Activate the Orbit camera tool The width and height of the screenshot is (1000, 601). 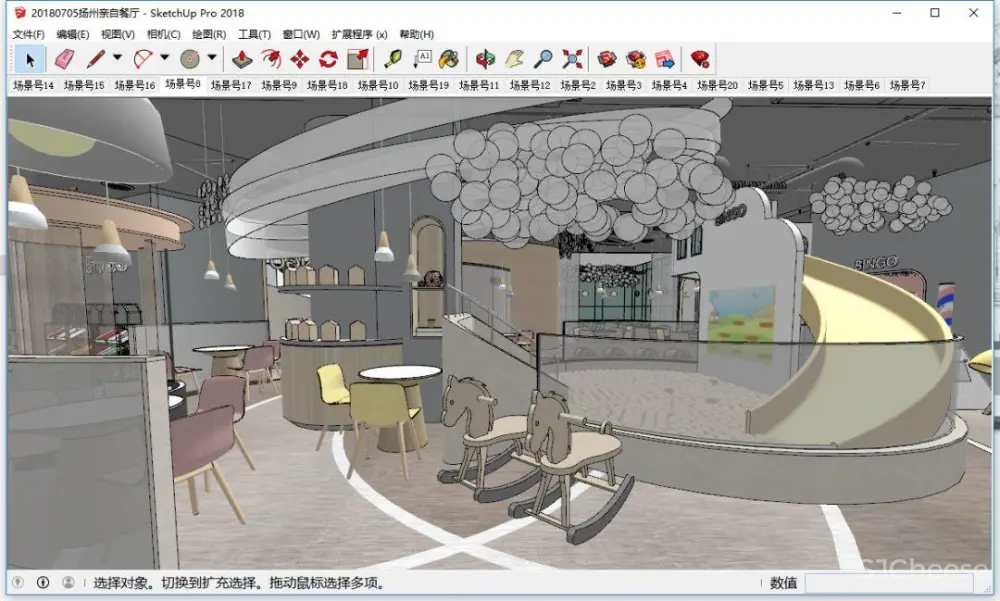coord(485,59)
